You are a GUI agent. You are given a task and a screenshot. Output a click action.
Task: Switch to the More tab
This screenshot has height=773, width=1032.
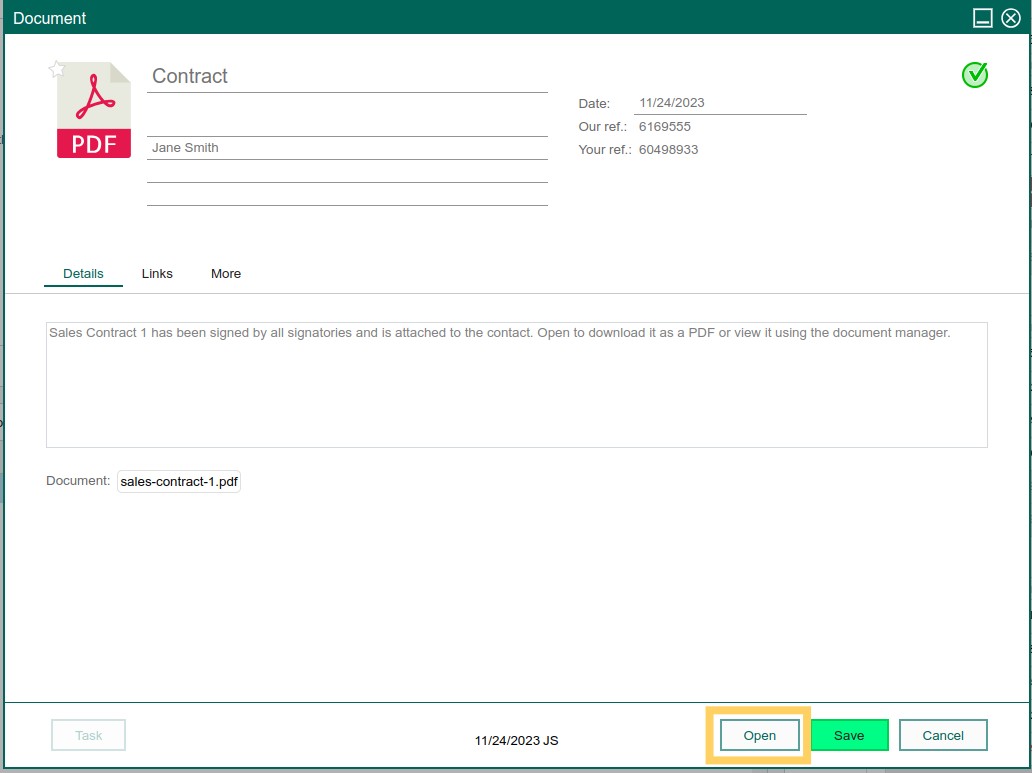point(225,273)
